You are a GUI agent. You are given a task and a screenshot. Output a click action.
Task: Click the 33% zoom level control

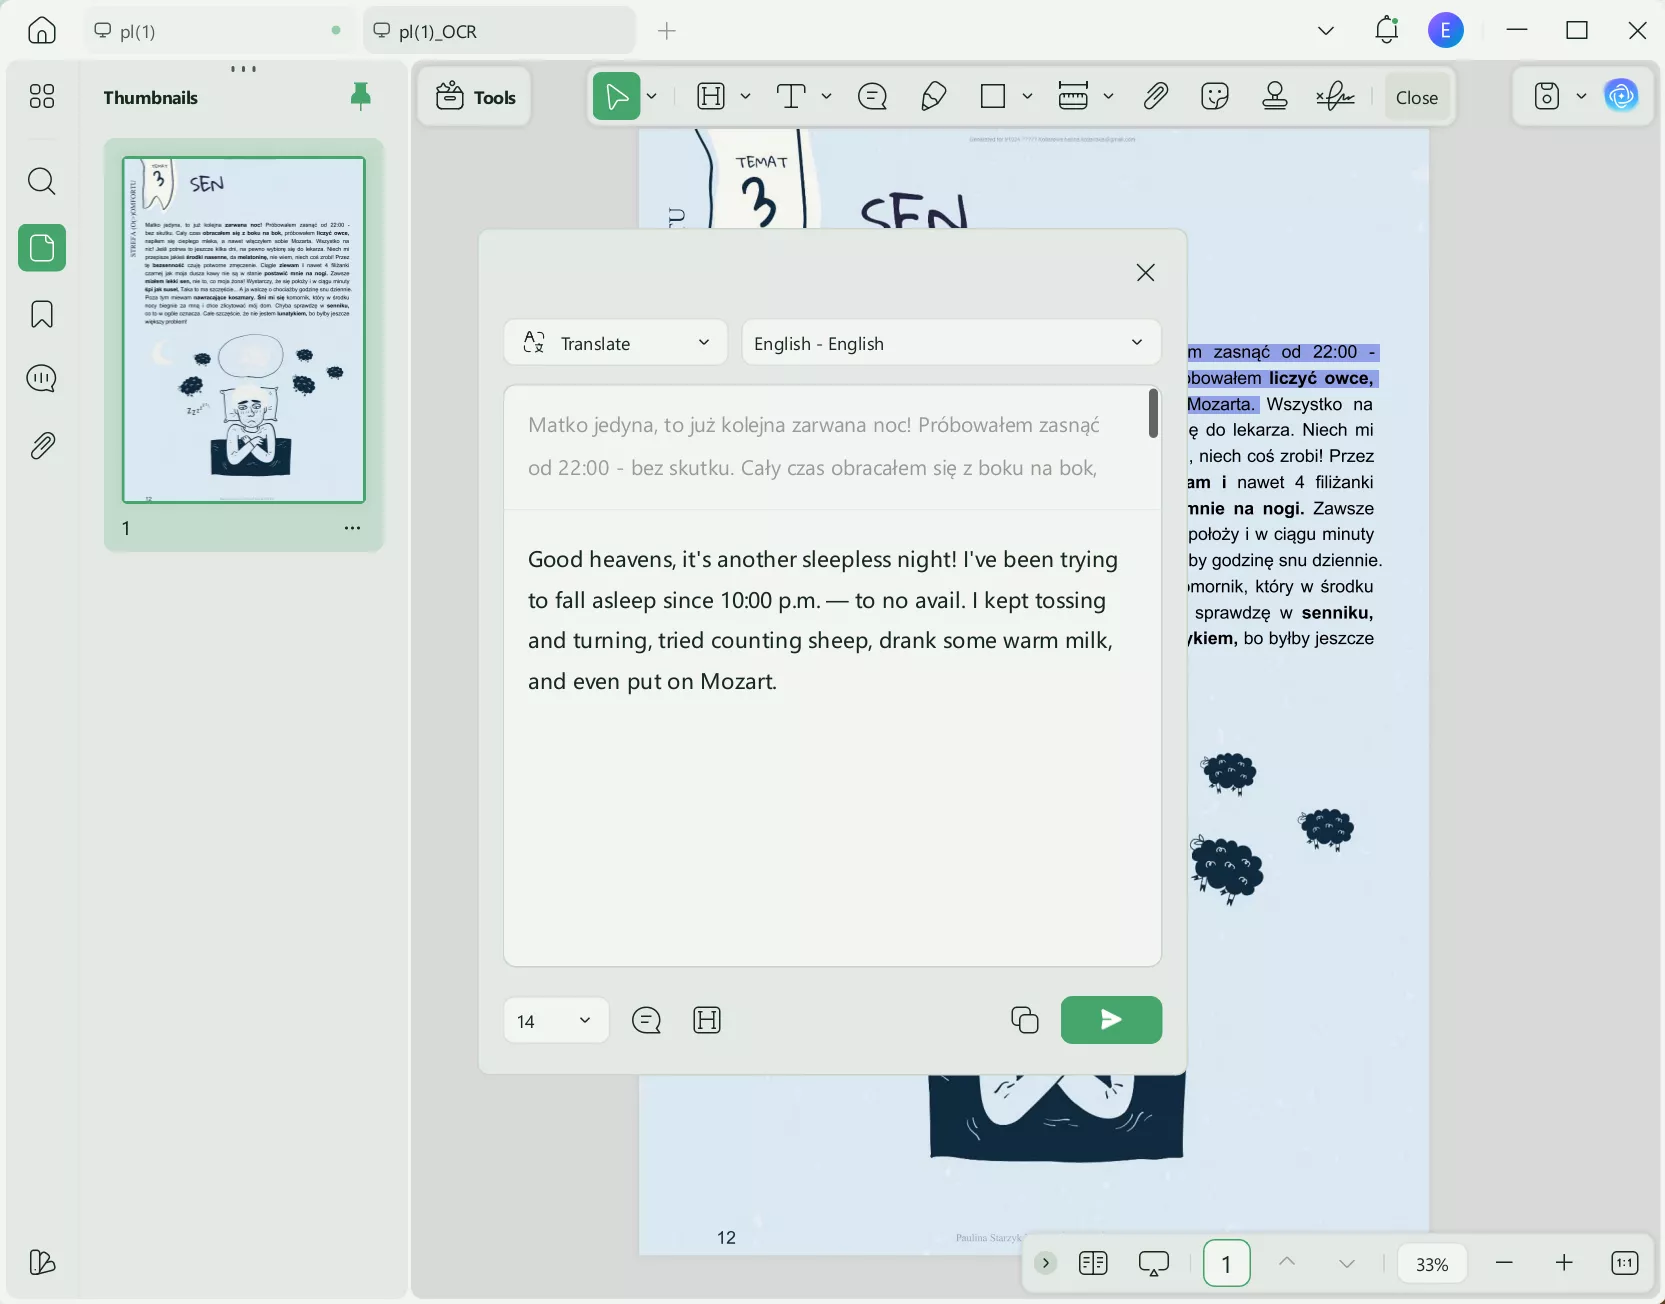coord(1432,1263)
